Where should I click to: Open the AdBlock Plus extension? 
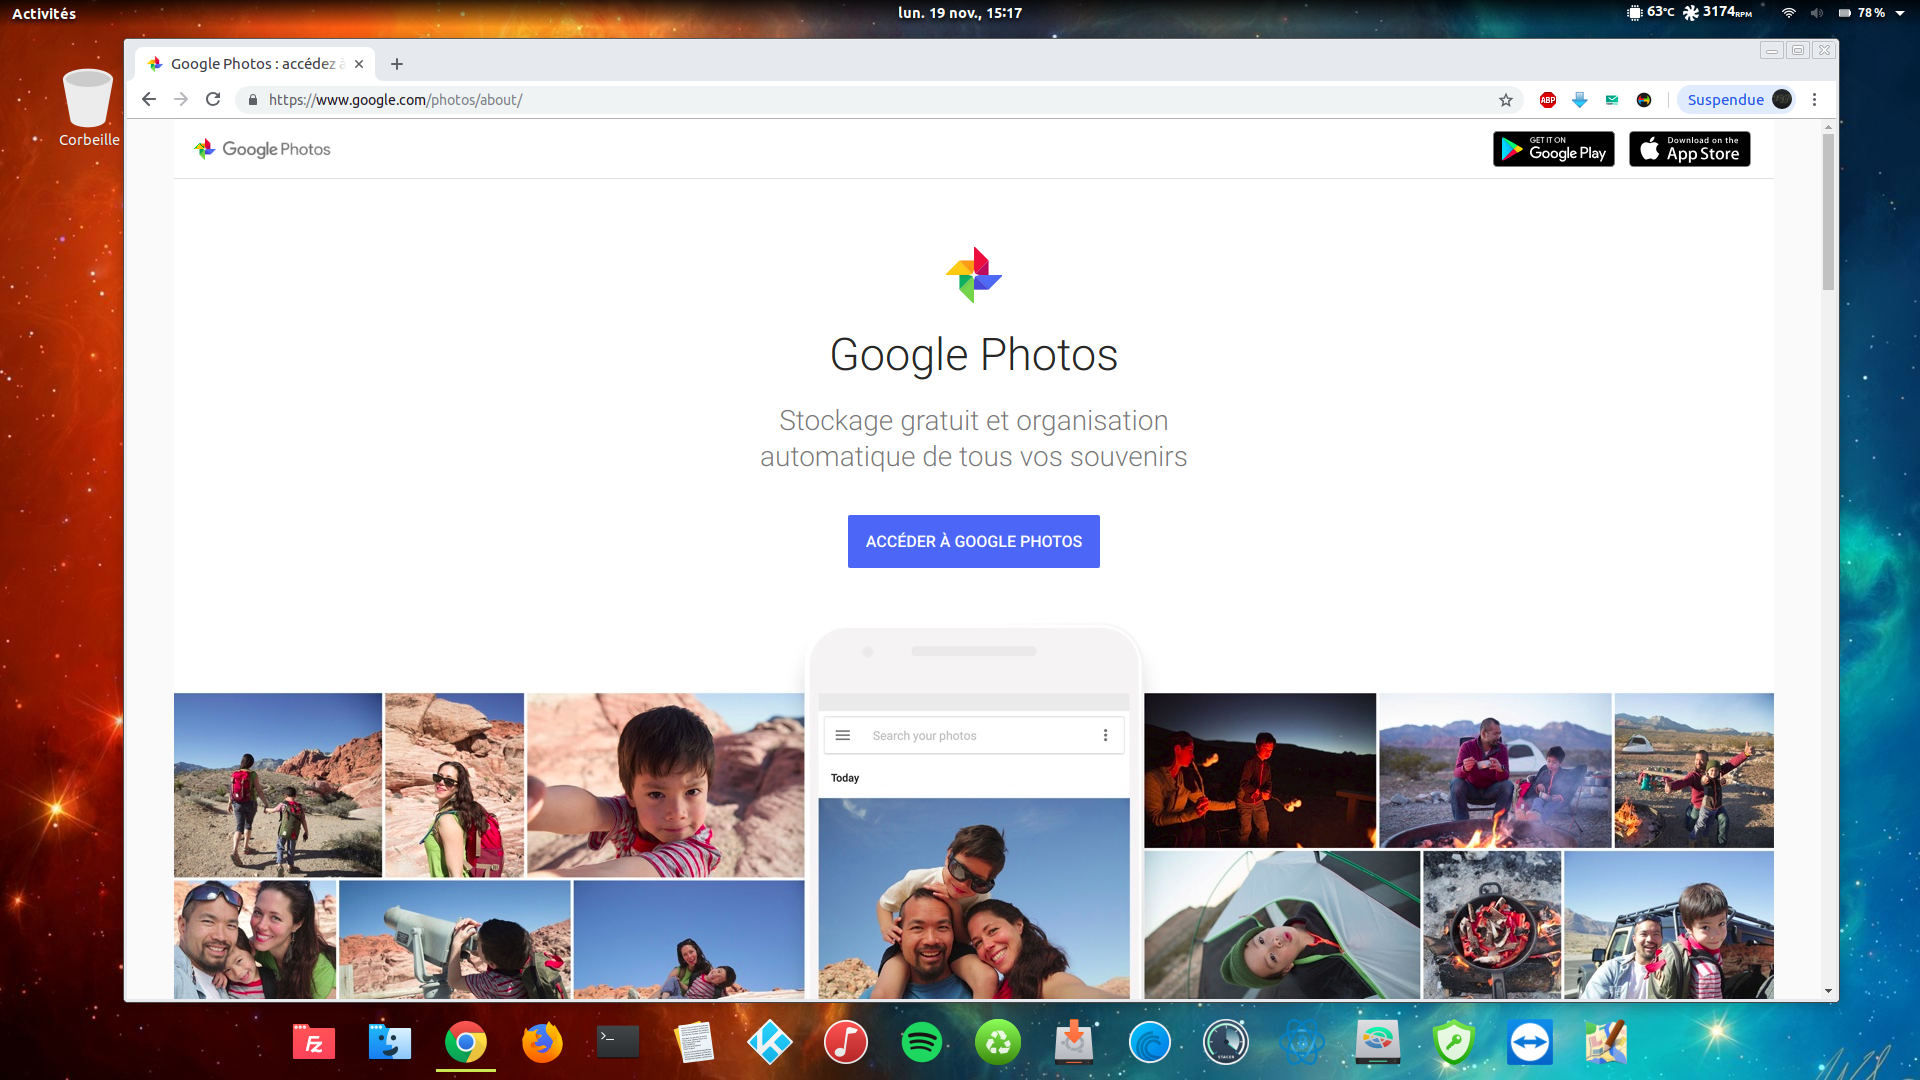(x=1548, y=100)
